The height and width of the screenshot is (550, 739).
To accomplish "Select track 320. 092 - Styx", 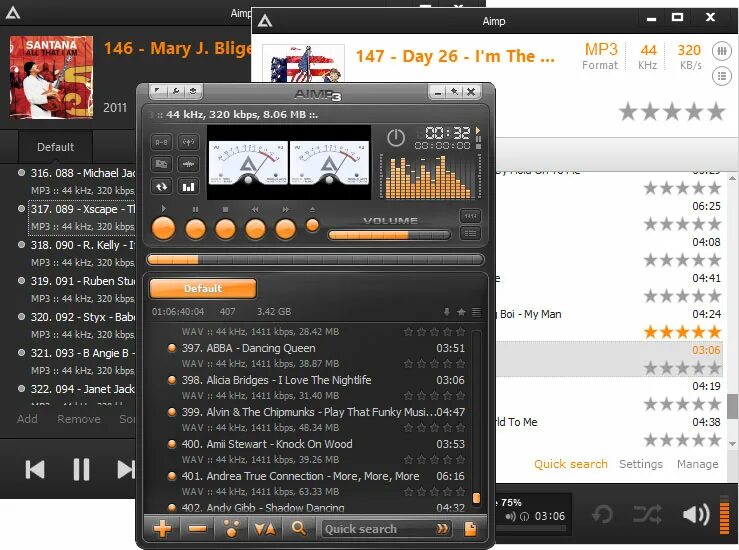I will [75, 326].
